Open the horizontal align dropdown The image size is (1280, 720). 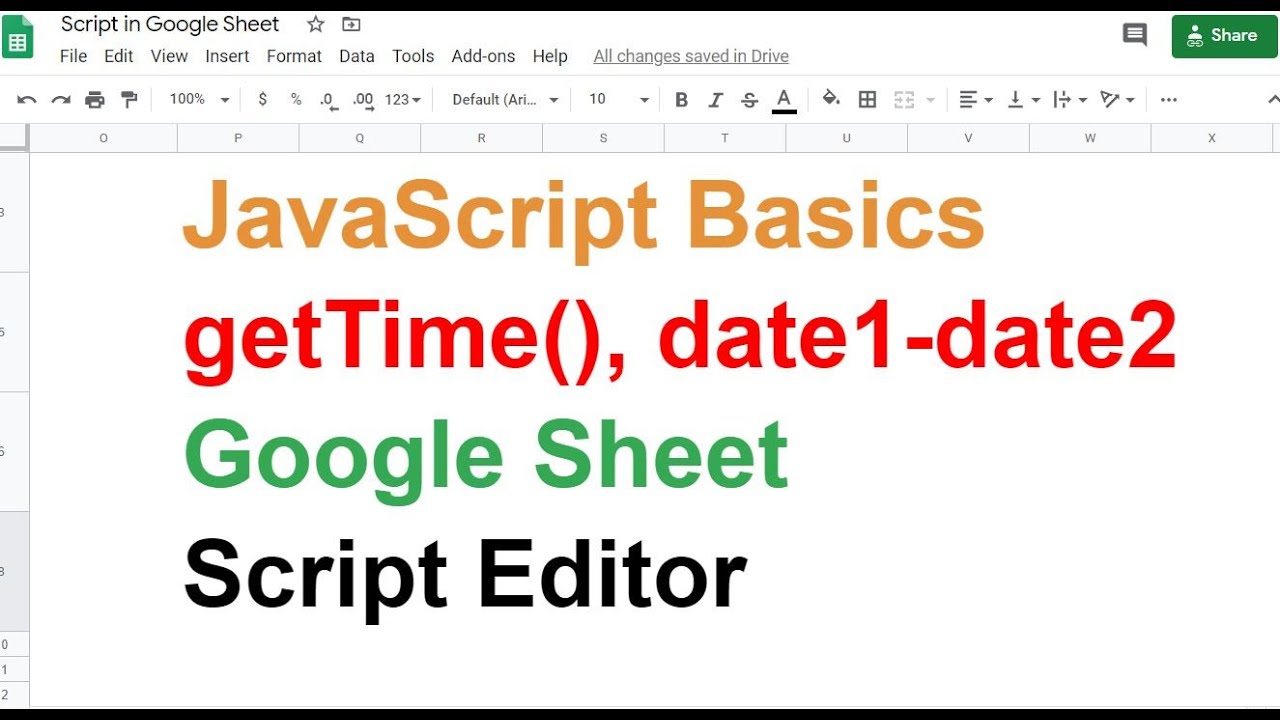975,99
